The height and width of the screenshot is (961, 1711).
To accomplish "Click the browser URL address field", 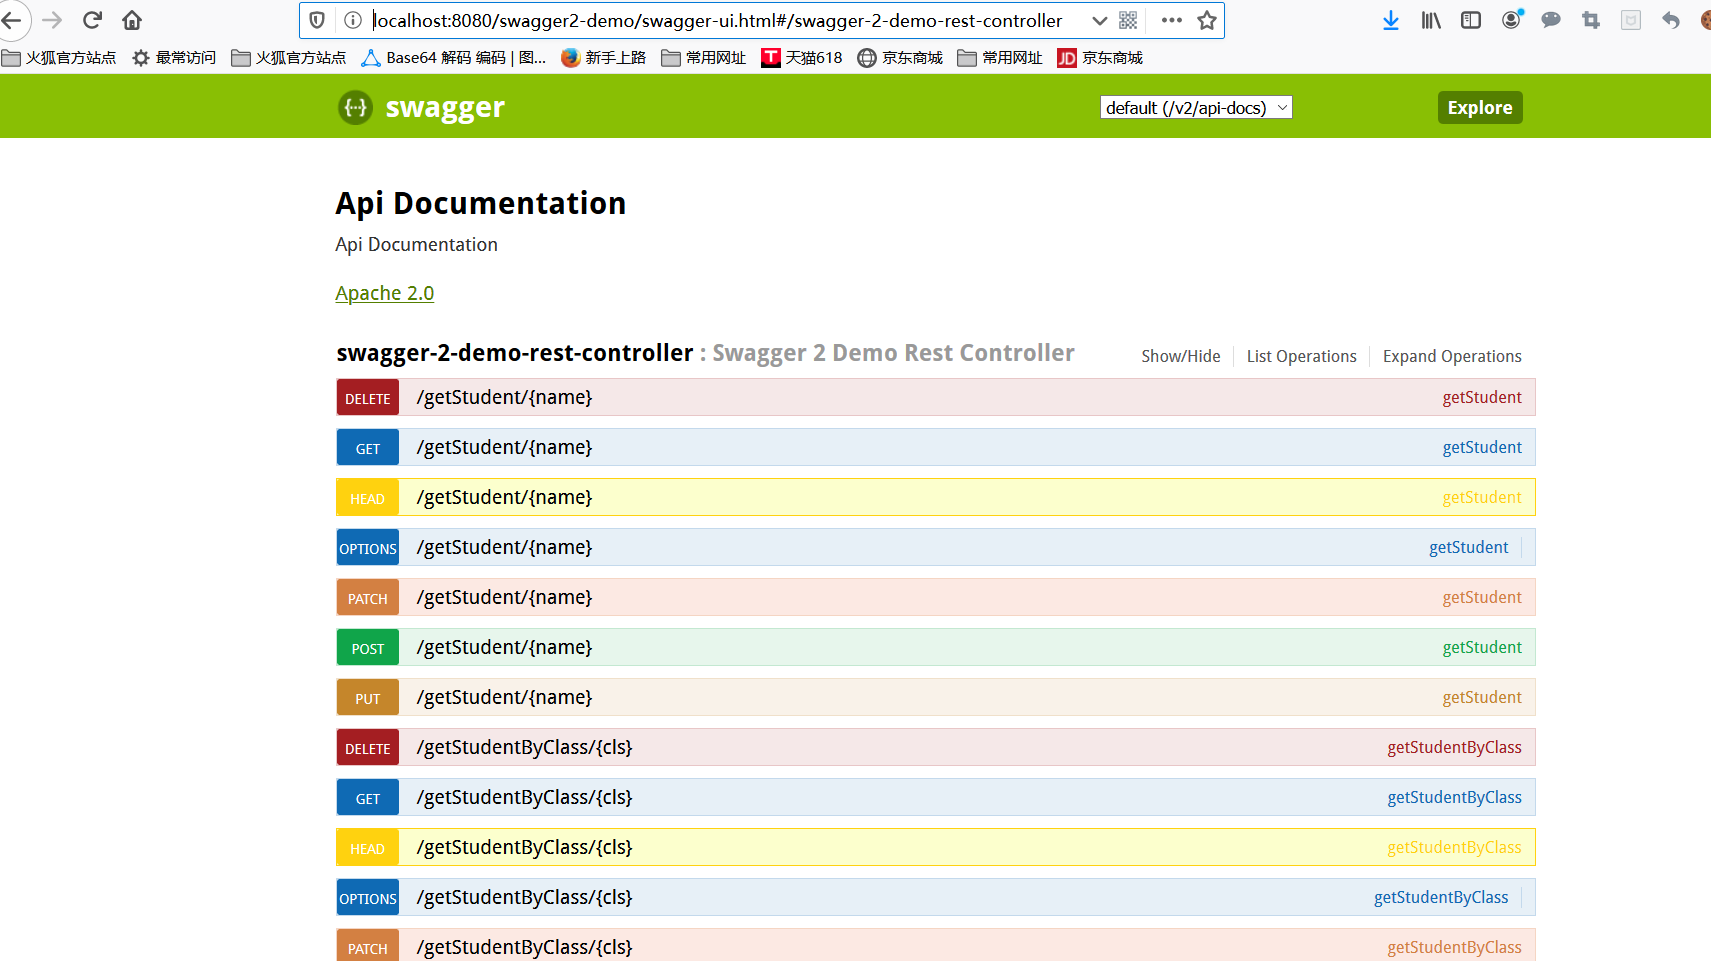I will [x=717, y=20].
